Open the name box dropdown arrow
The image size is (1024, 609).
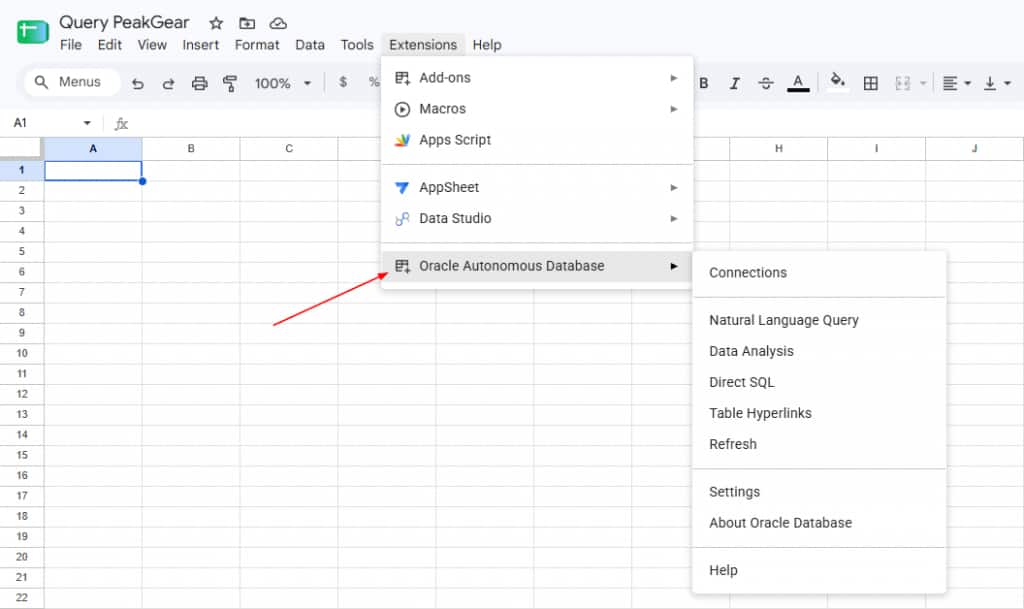tap(87, 123)
